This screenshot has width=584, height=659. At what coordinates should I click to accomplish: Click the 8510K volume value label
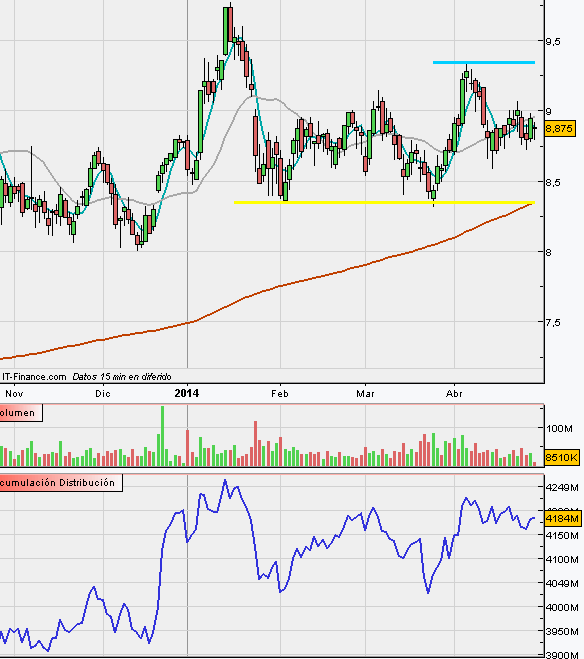coord(561,457)
